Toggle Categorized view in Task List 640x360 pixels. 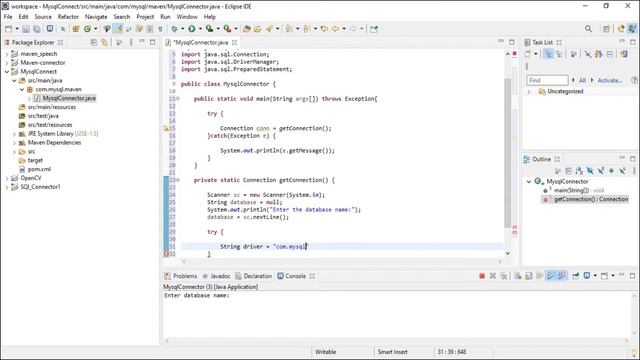pyautogui.click(x=548, y=54)
